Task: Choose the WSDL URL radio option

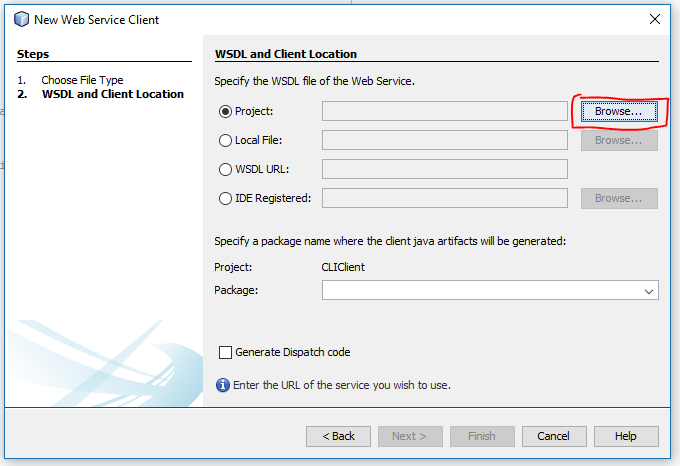Action: coord(225,169)
